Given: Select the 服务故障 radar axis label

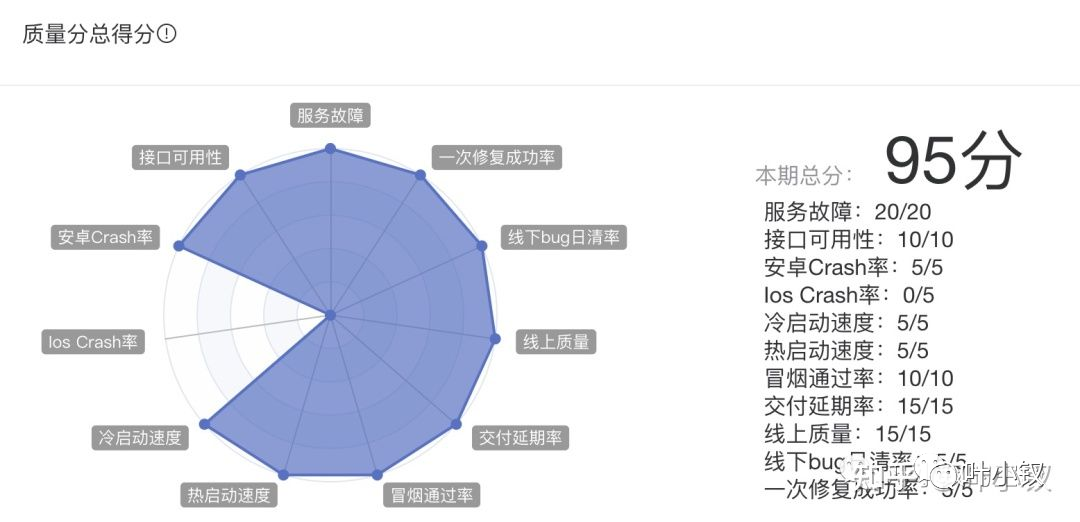Looking at the screenshot, I should 330,116.
